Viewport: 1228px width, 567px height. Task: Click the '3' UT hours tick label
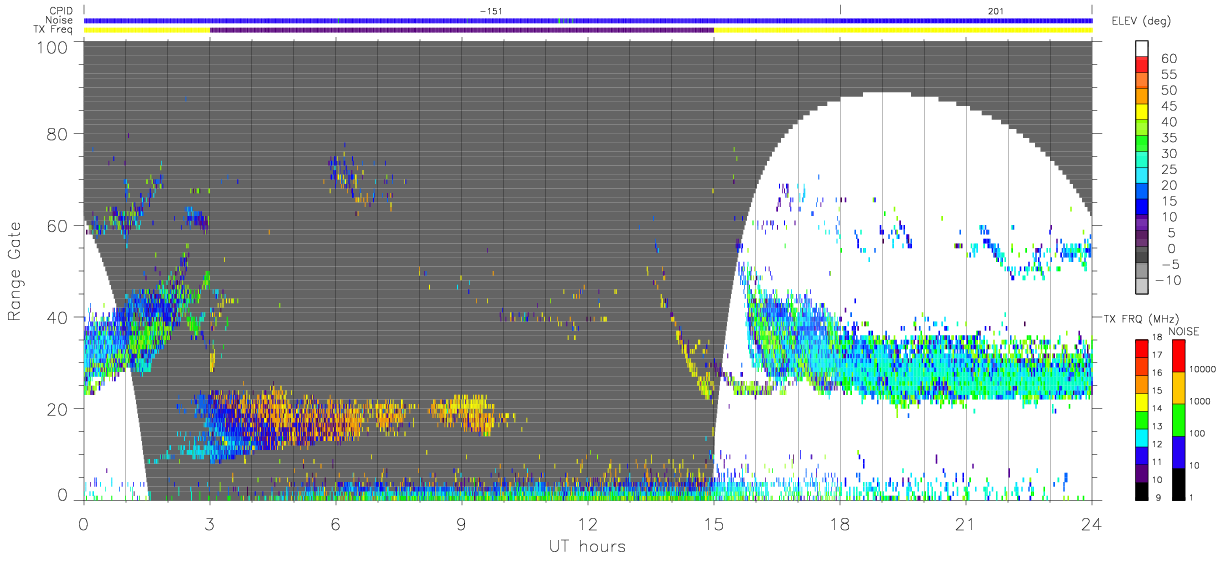[x=210, y=523]
